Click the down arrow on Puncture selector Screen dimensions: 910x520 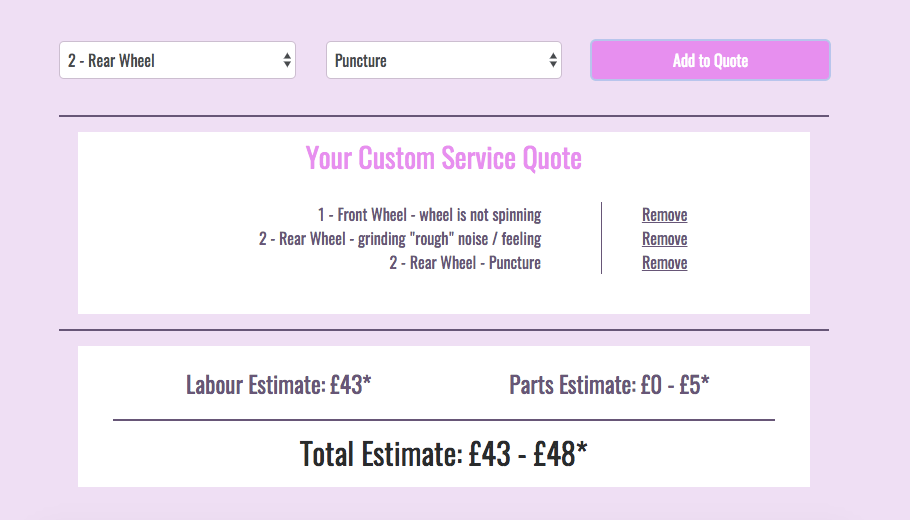tap(552, 64)
